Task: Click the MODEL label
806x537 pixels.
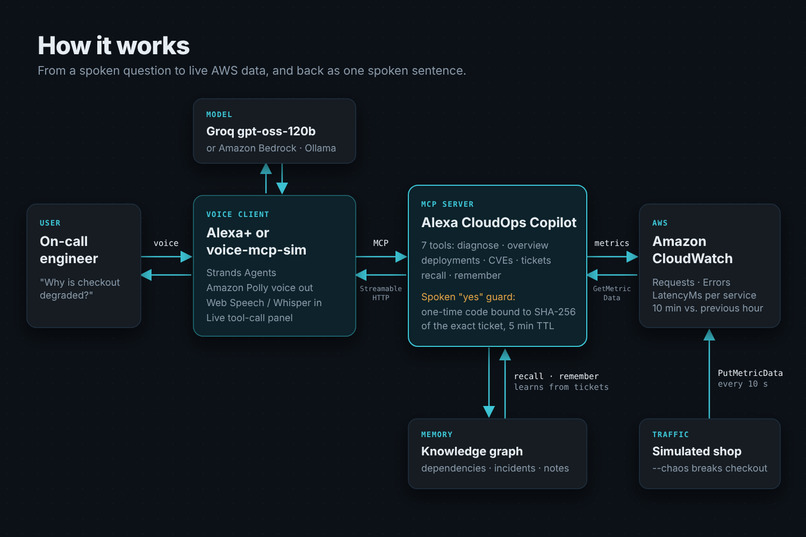Action: tap(219, 115)
